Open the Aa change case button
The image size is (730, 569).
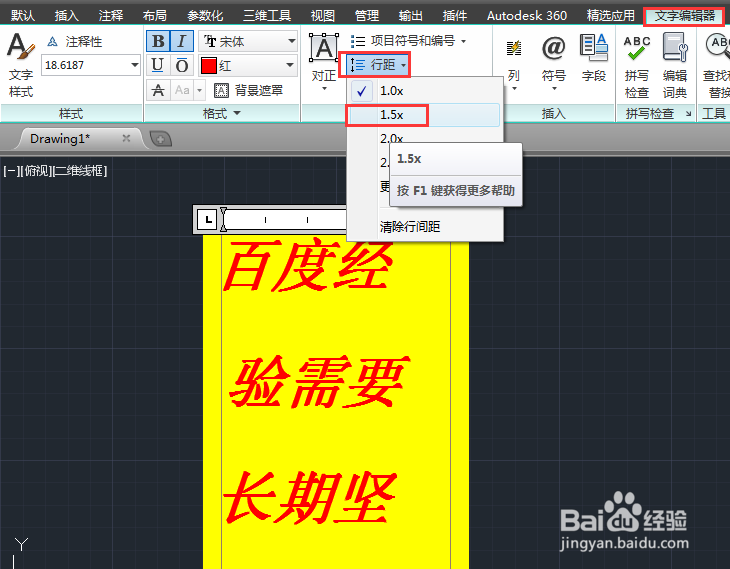[x=182, y=90]
